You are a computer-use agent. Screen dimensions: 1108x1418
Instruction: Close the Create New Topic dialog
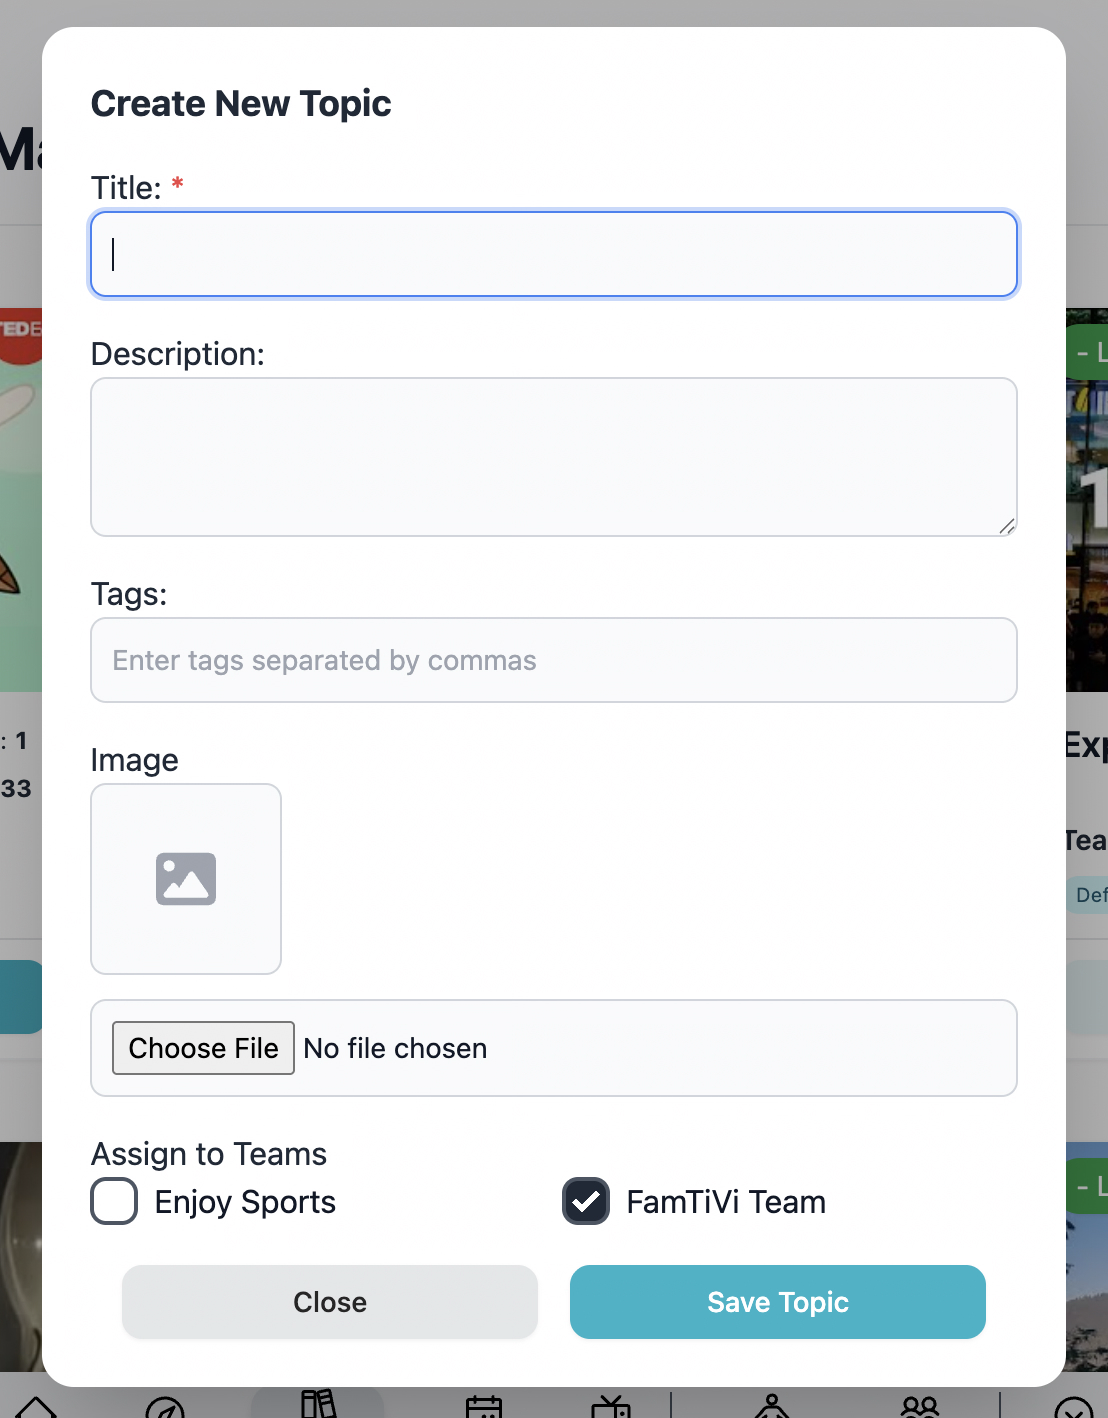(x=330, y=1302)
